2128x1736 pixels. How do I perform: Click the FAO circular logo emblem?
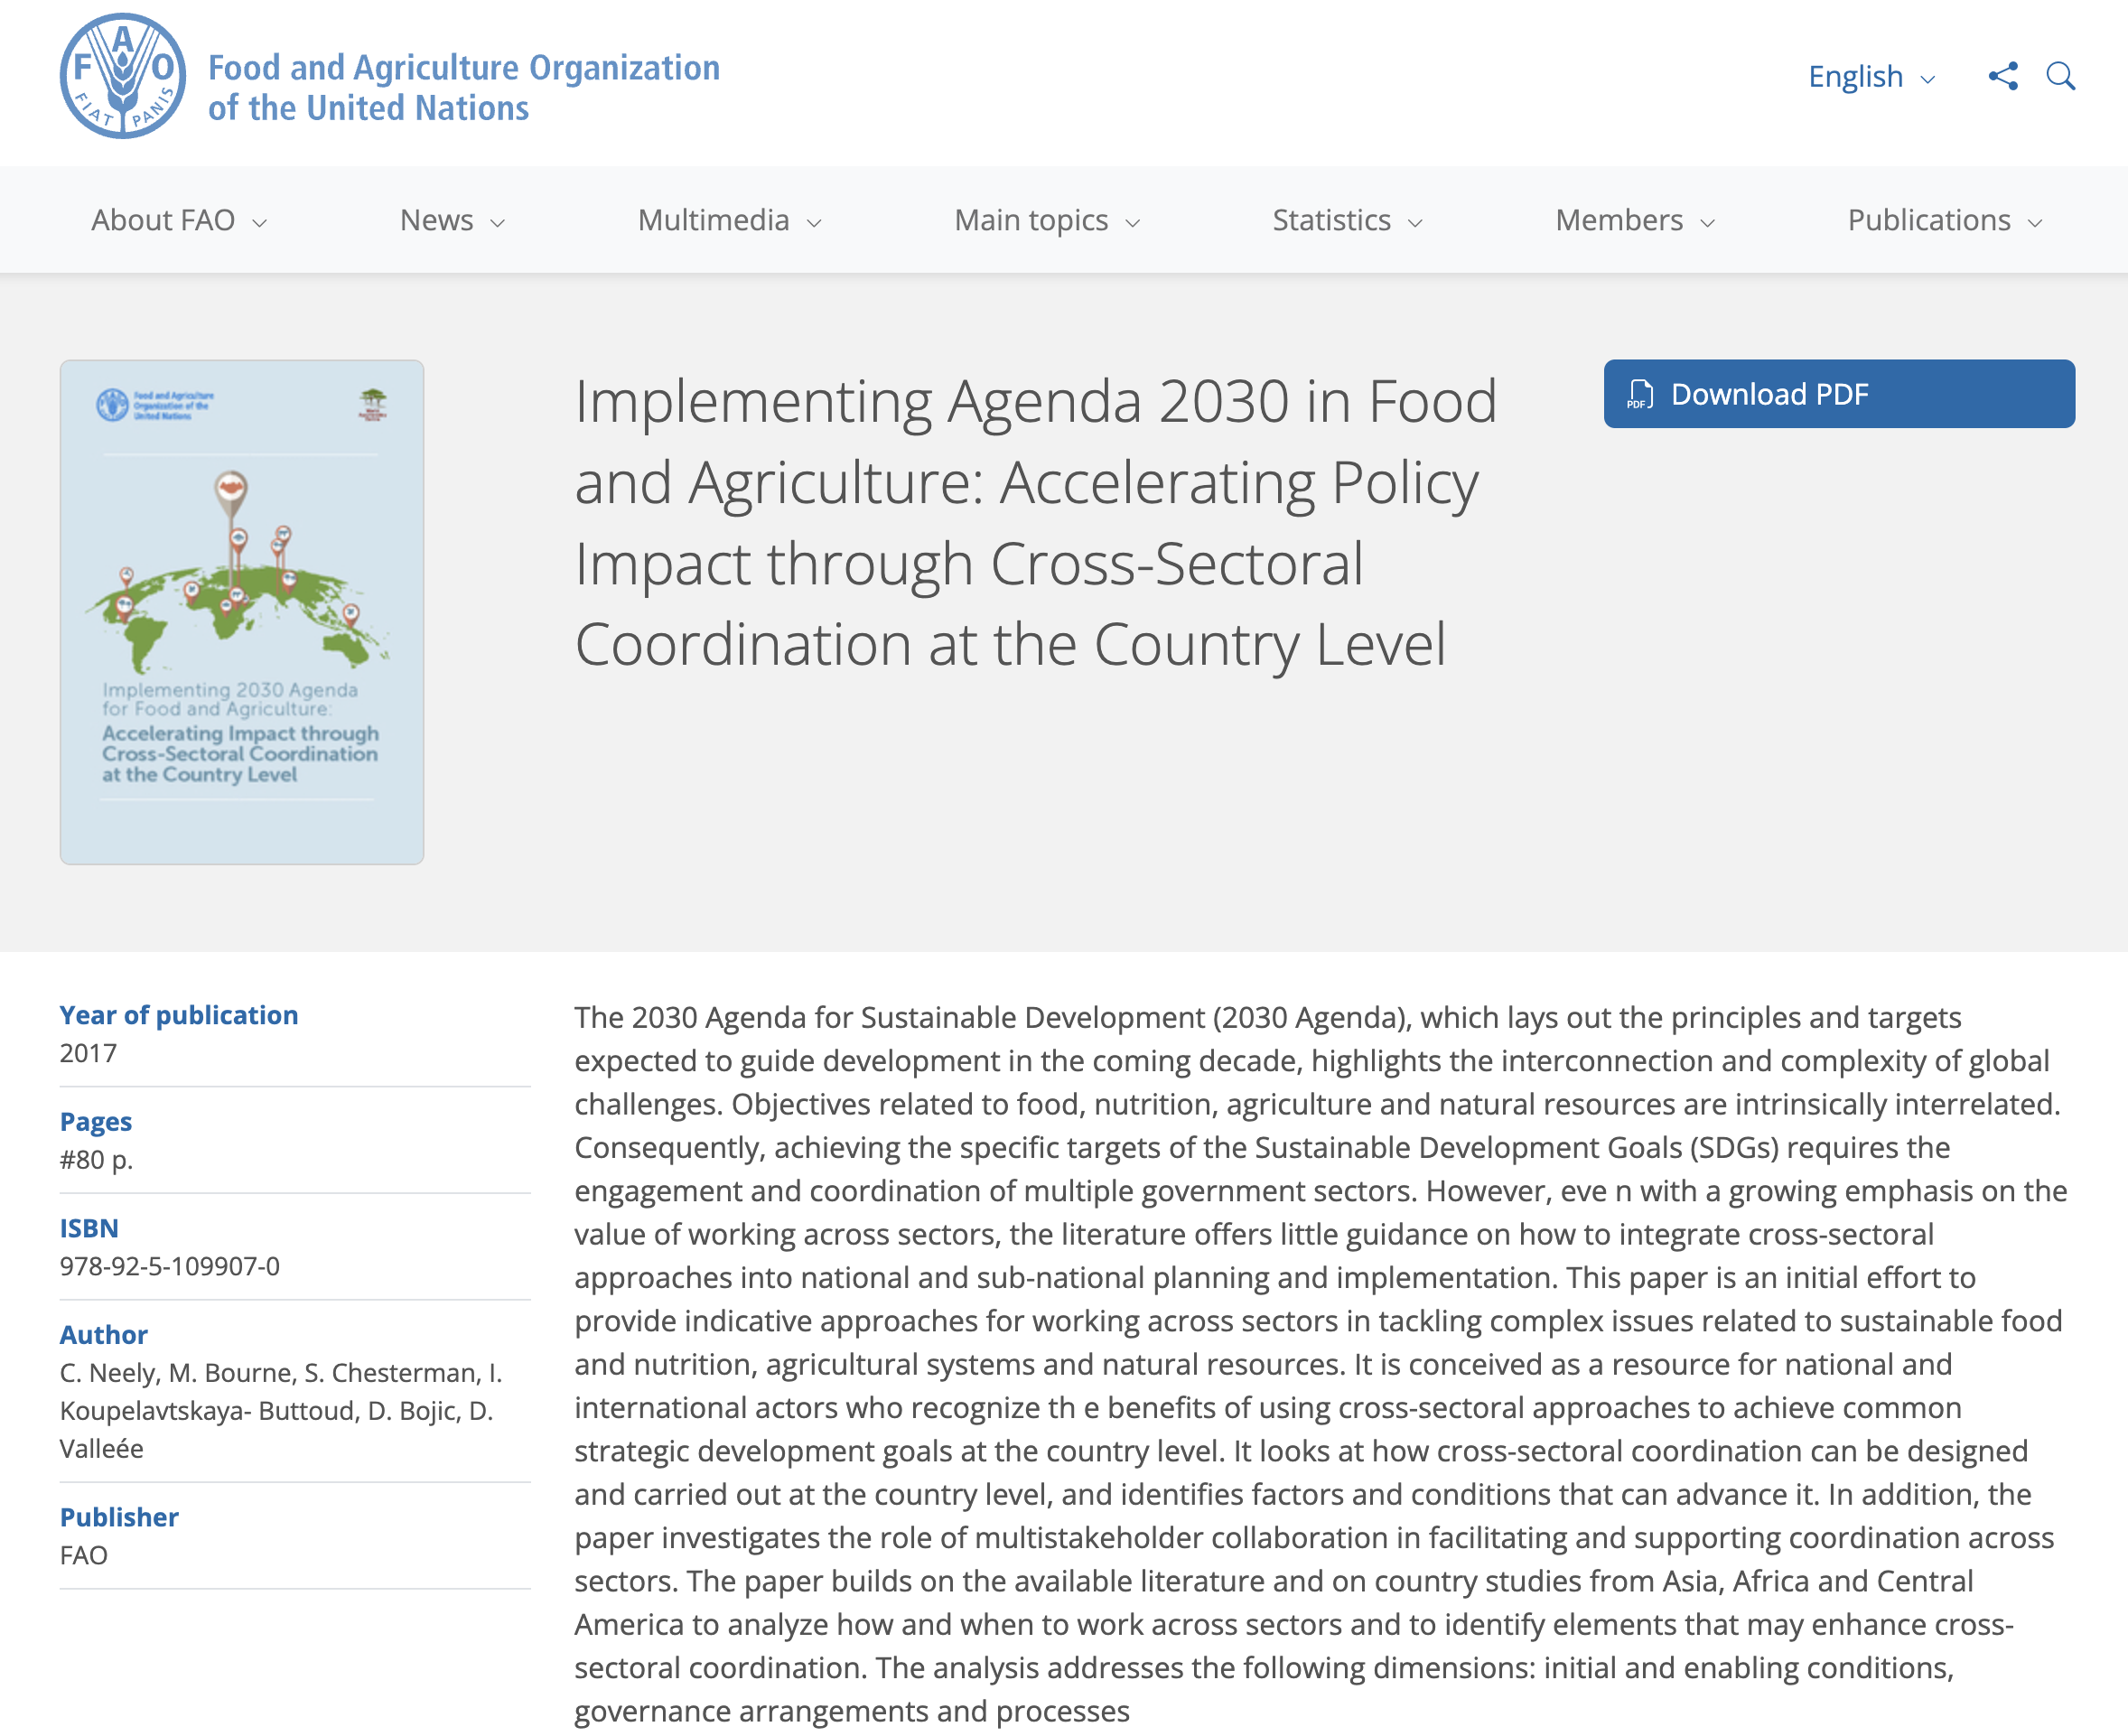[x=122, y=76]
